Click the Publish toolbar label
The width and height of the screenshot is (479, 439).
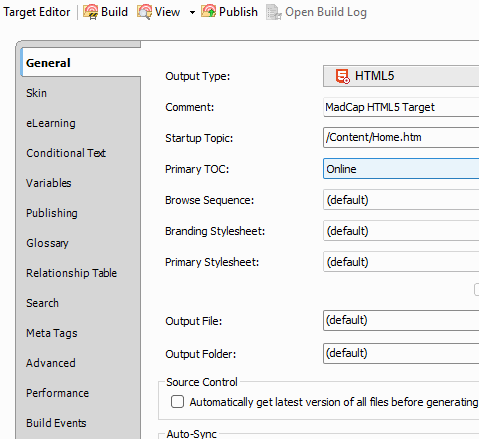[238, 12]
